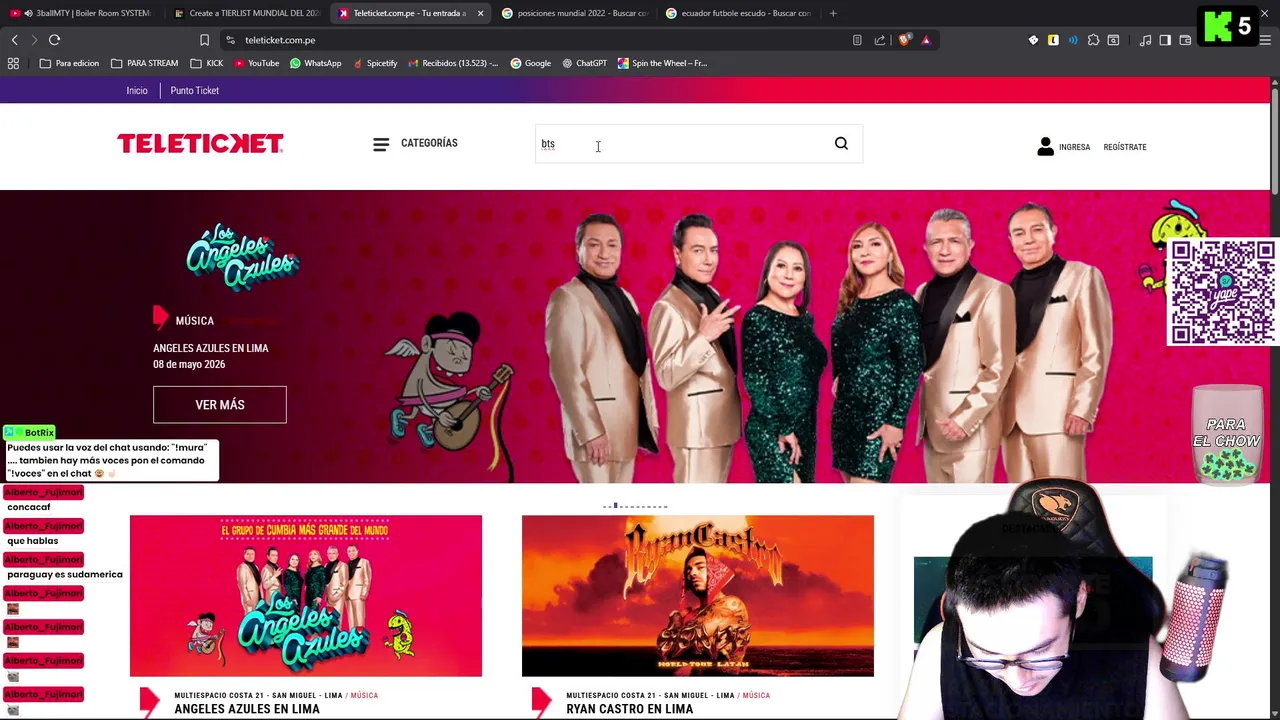Open the Punto Ticket link
The height and width of the screenshot is (720, 1280).
194,90
